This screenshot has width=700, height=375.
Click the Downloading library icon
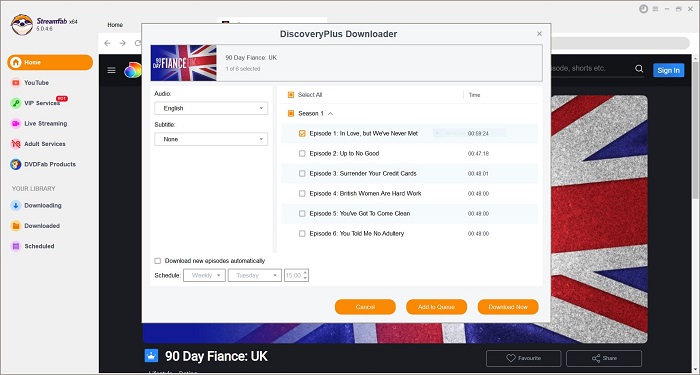pyautogui.click(x=16, y=206)
